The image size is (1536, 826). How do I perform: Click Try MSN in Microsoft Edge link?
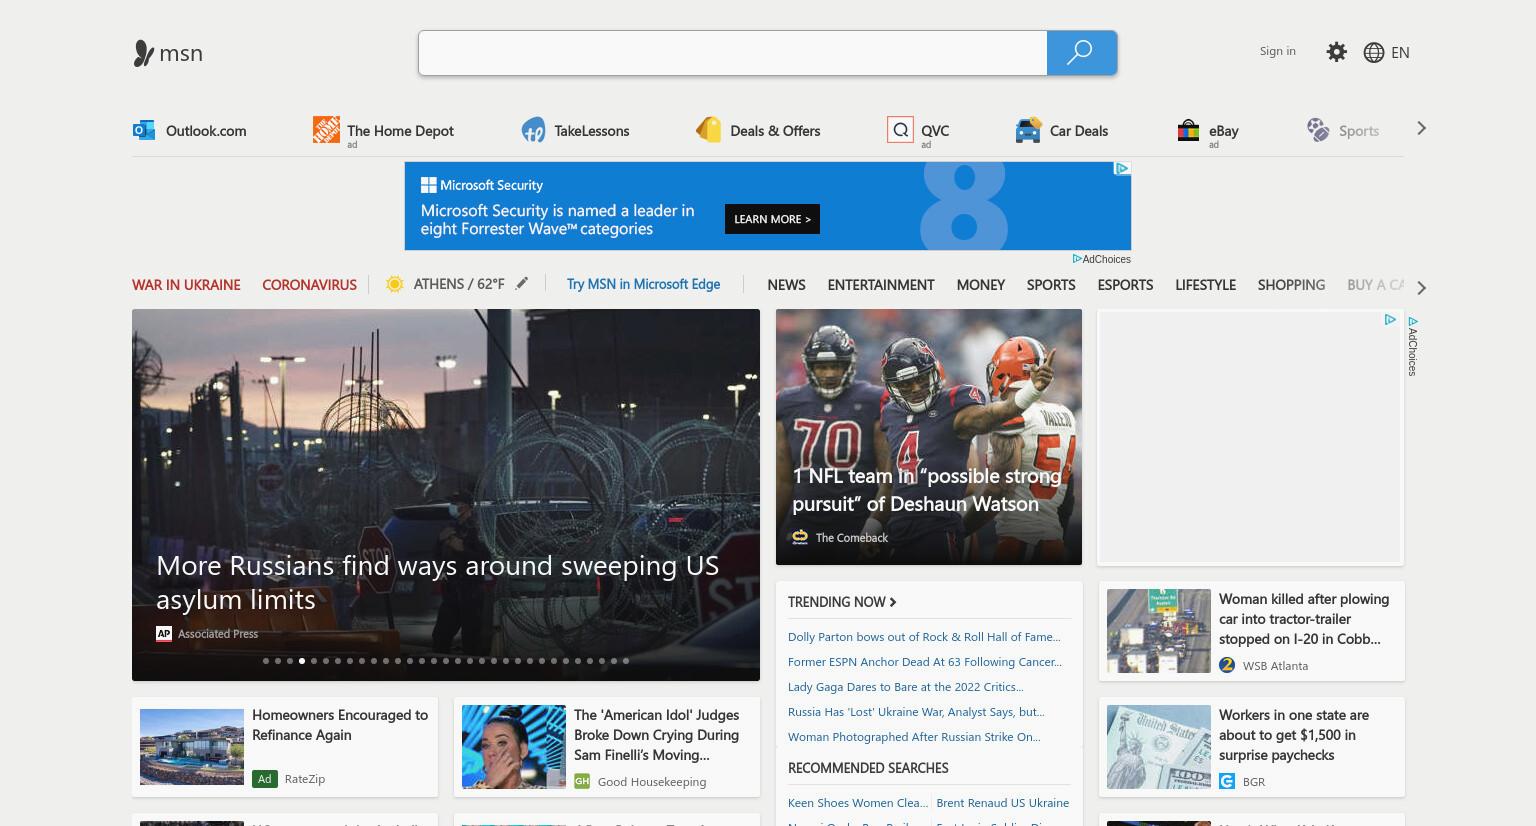pos(643,284)
